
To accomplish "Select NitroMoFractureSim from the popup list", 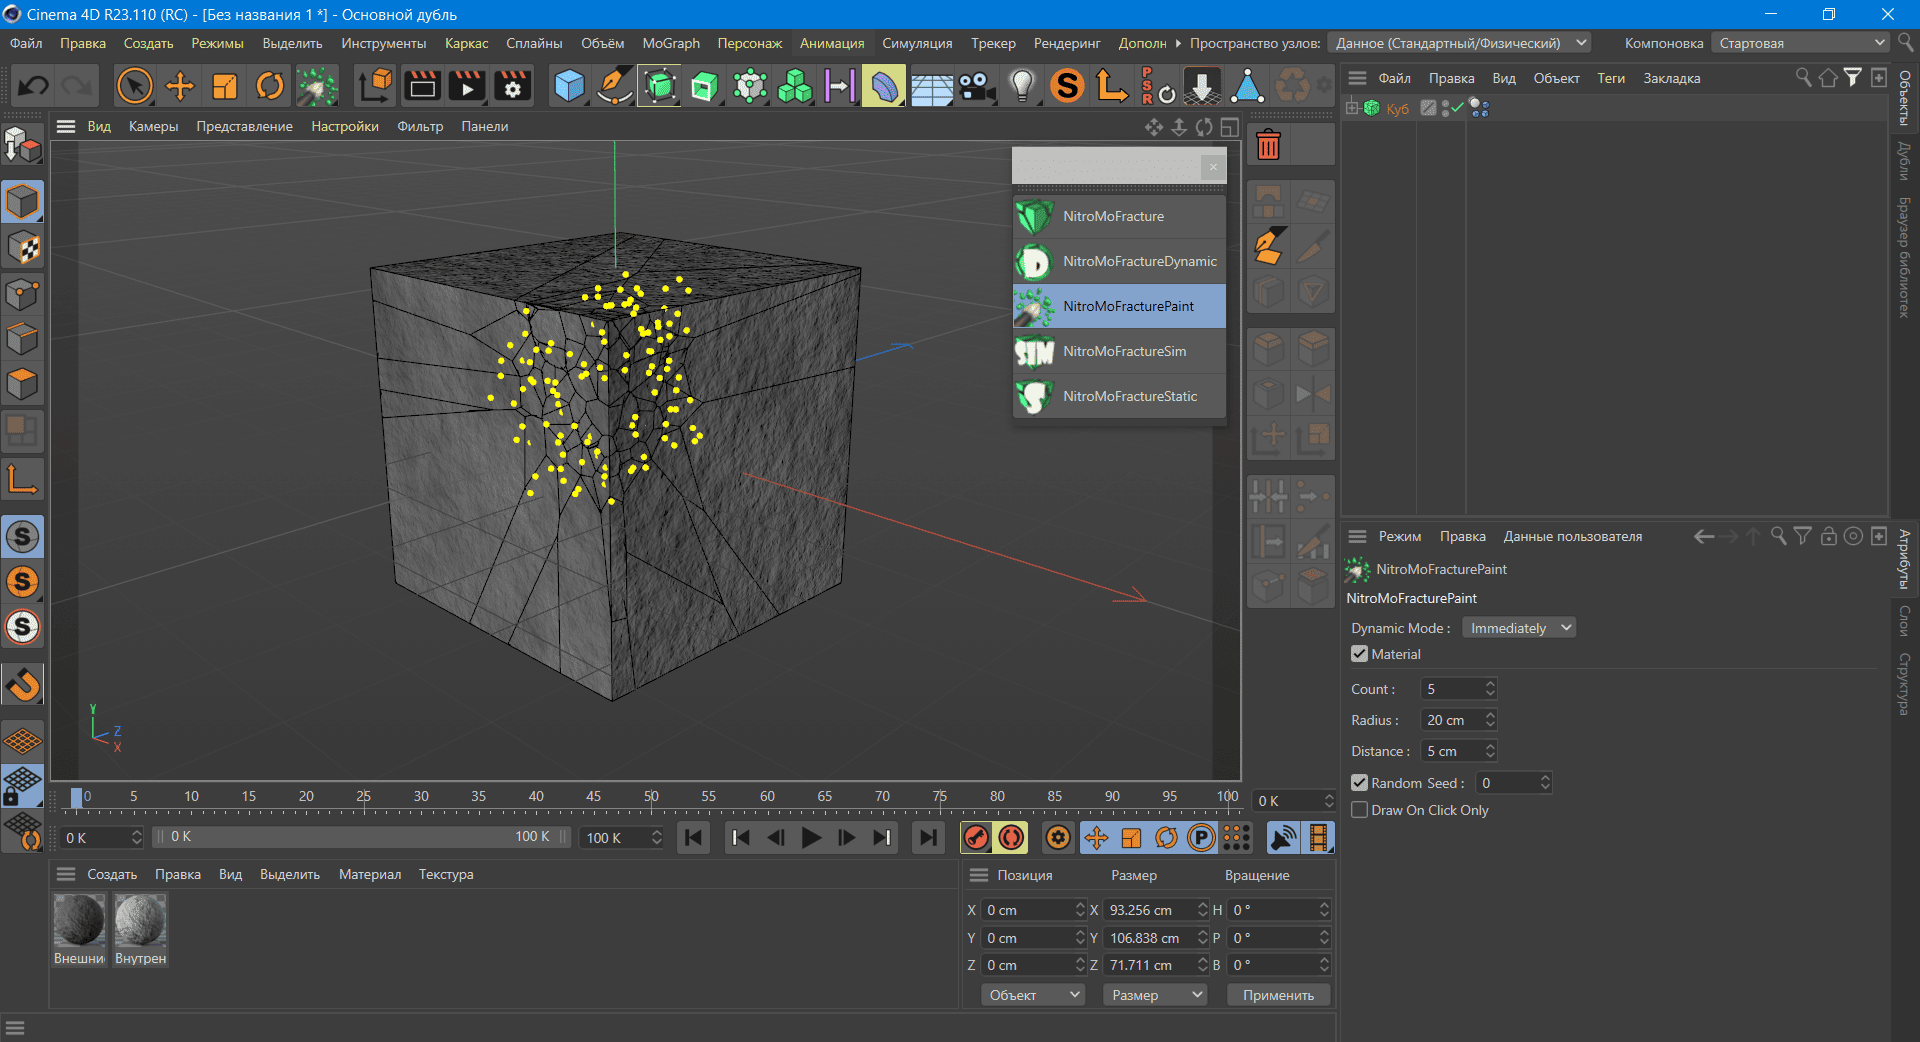I will click(x=1119, y=351).
